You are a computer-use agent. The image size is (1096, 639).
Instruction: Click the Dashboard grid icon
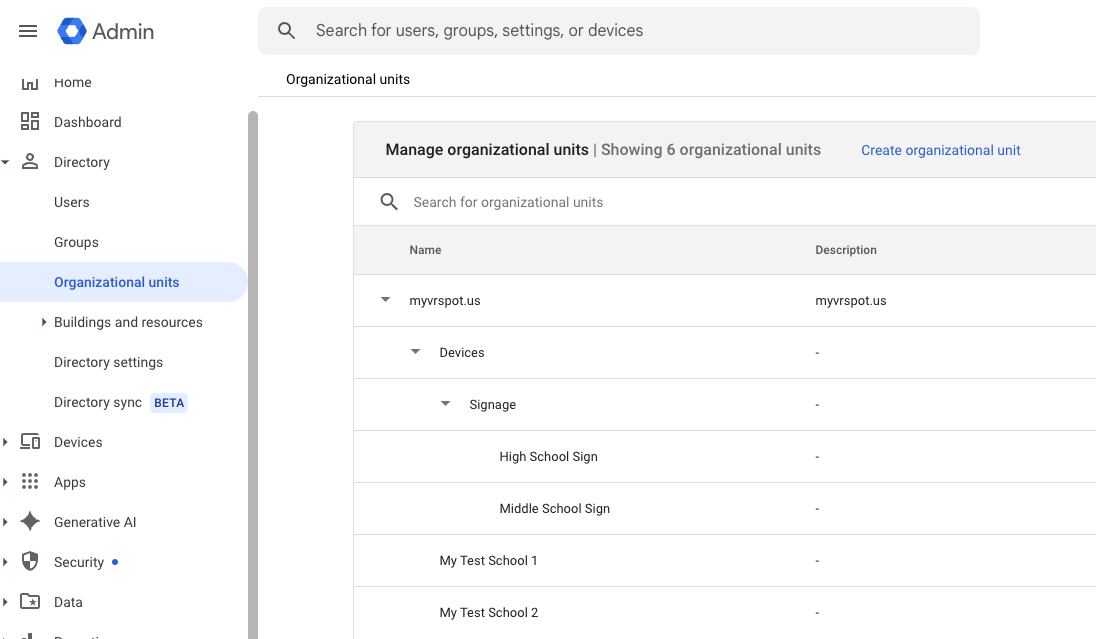[x=30, y=122]
